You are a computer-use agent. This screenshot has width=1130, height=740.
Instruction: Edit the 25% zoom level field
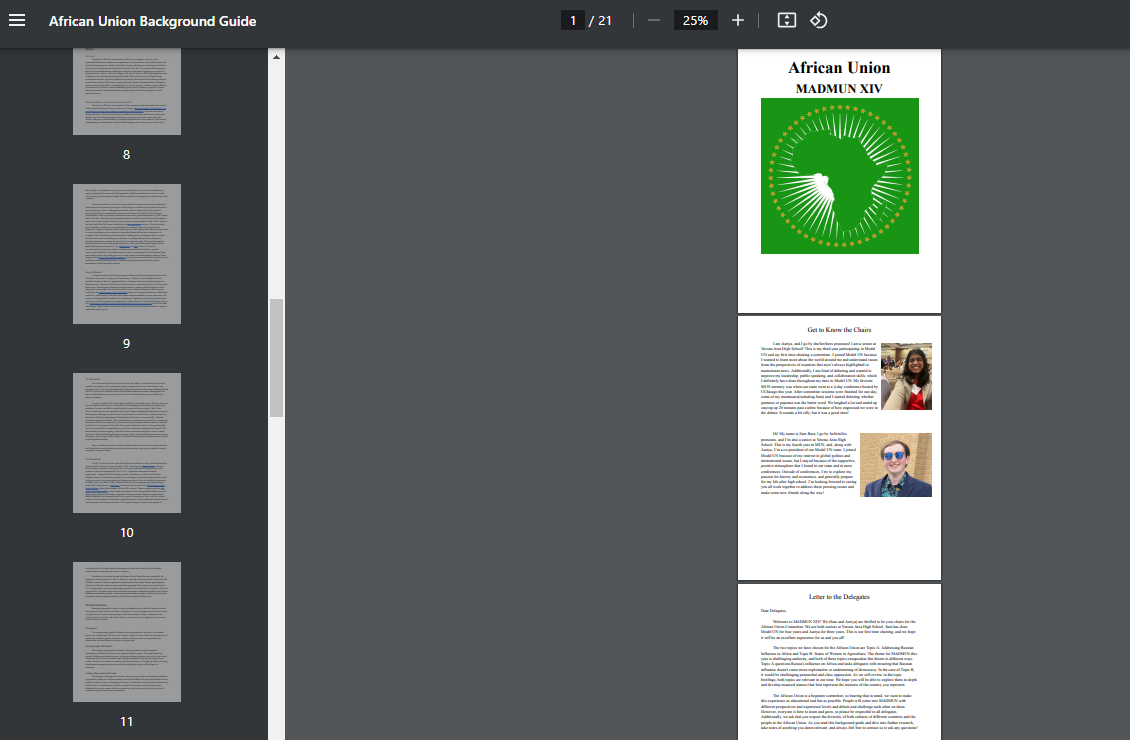695,20
